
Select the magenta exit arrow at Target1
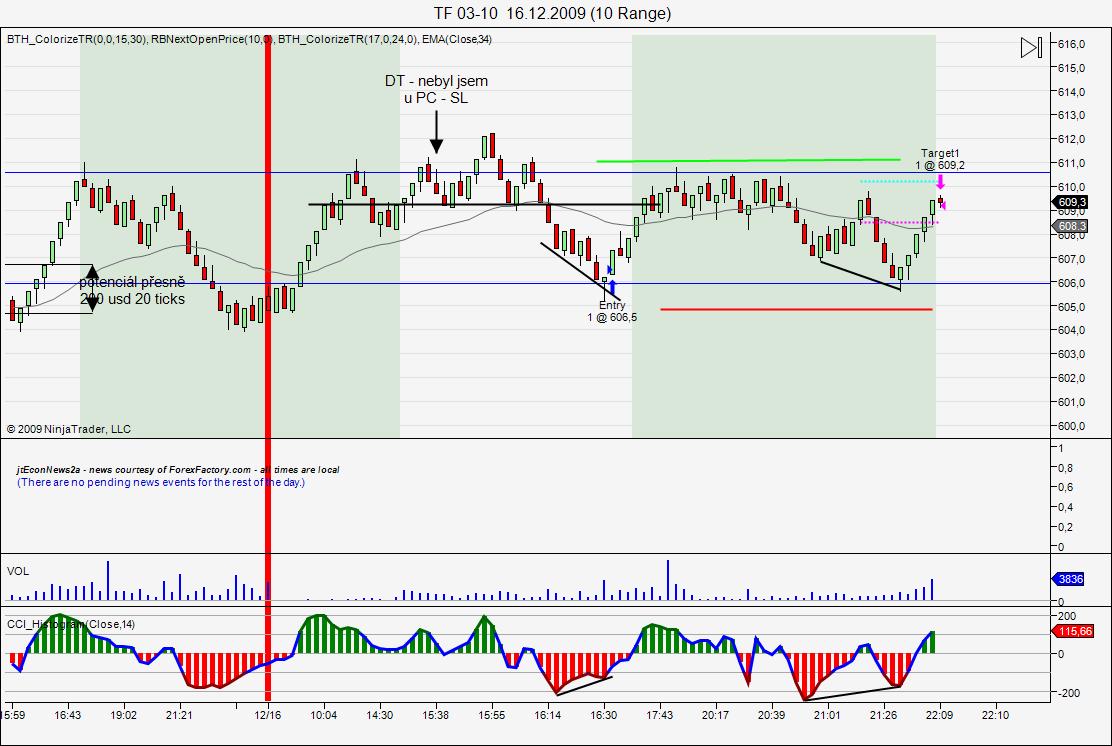[x=940, y=182]
